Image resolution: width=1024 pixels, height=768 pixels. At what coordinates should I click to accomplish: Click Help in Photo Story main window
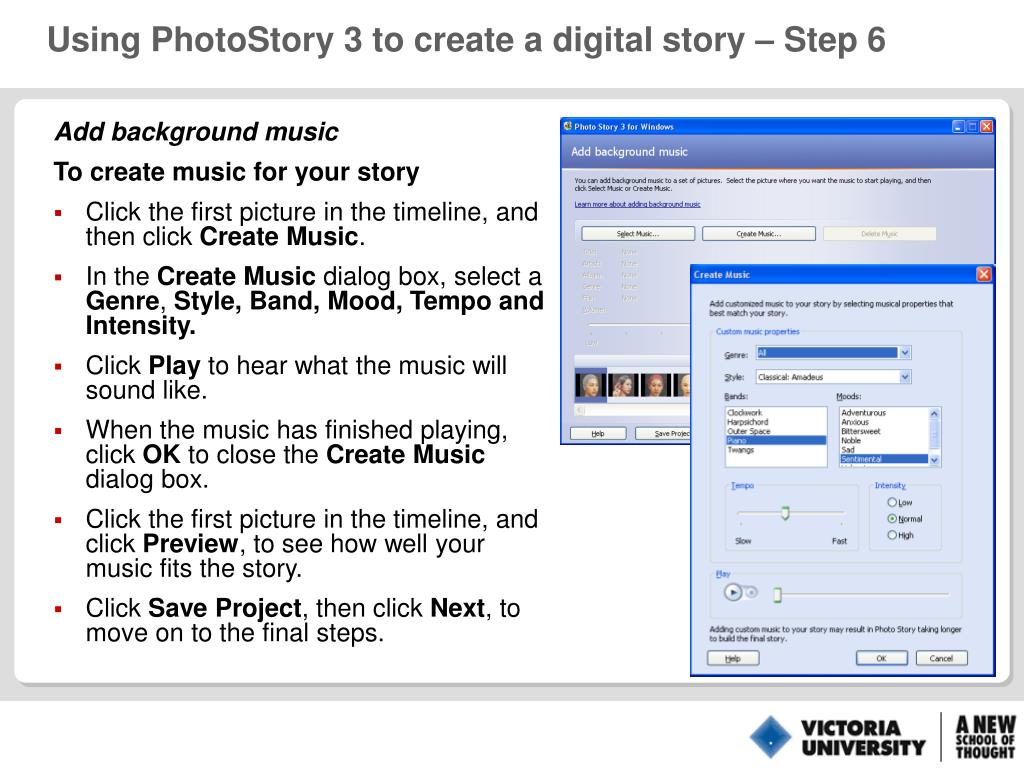click(x=598, y=434)
